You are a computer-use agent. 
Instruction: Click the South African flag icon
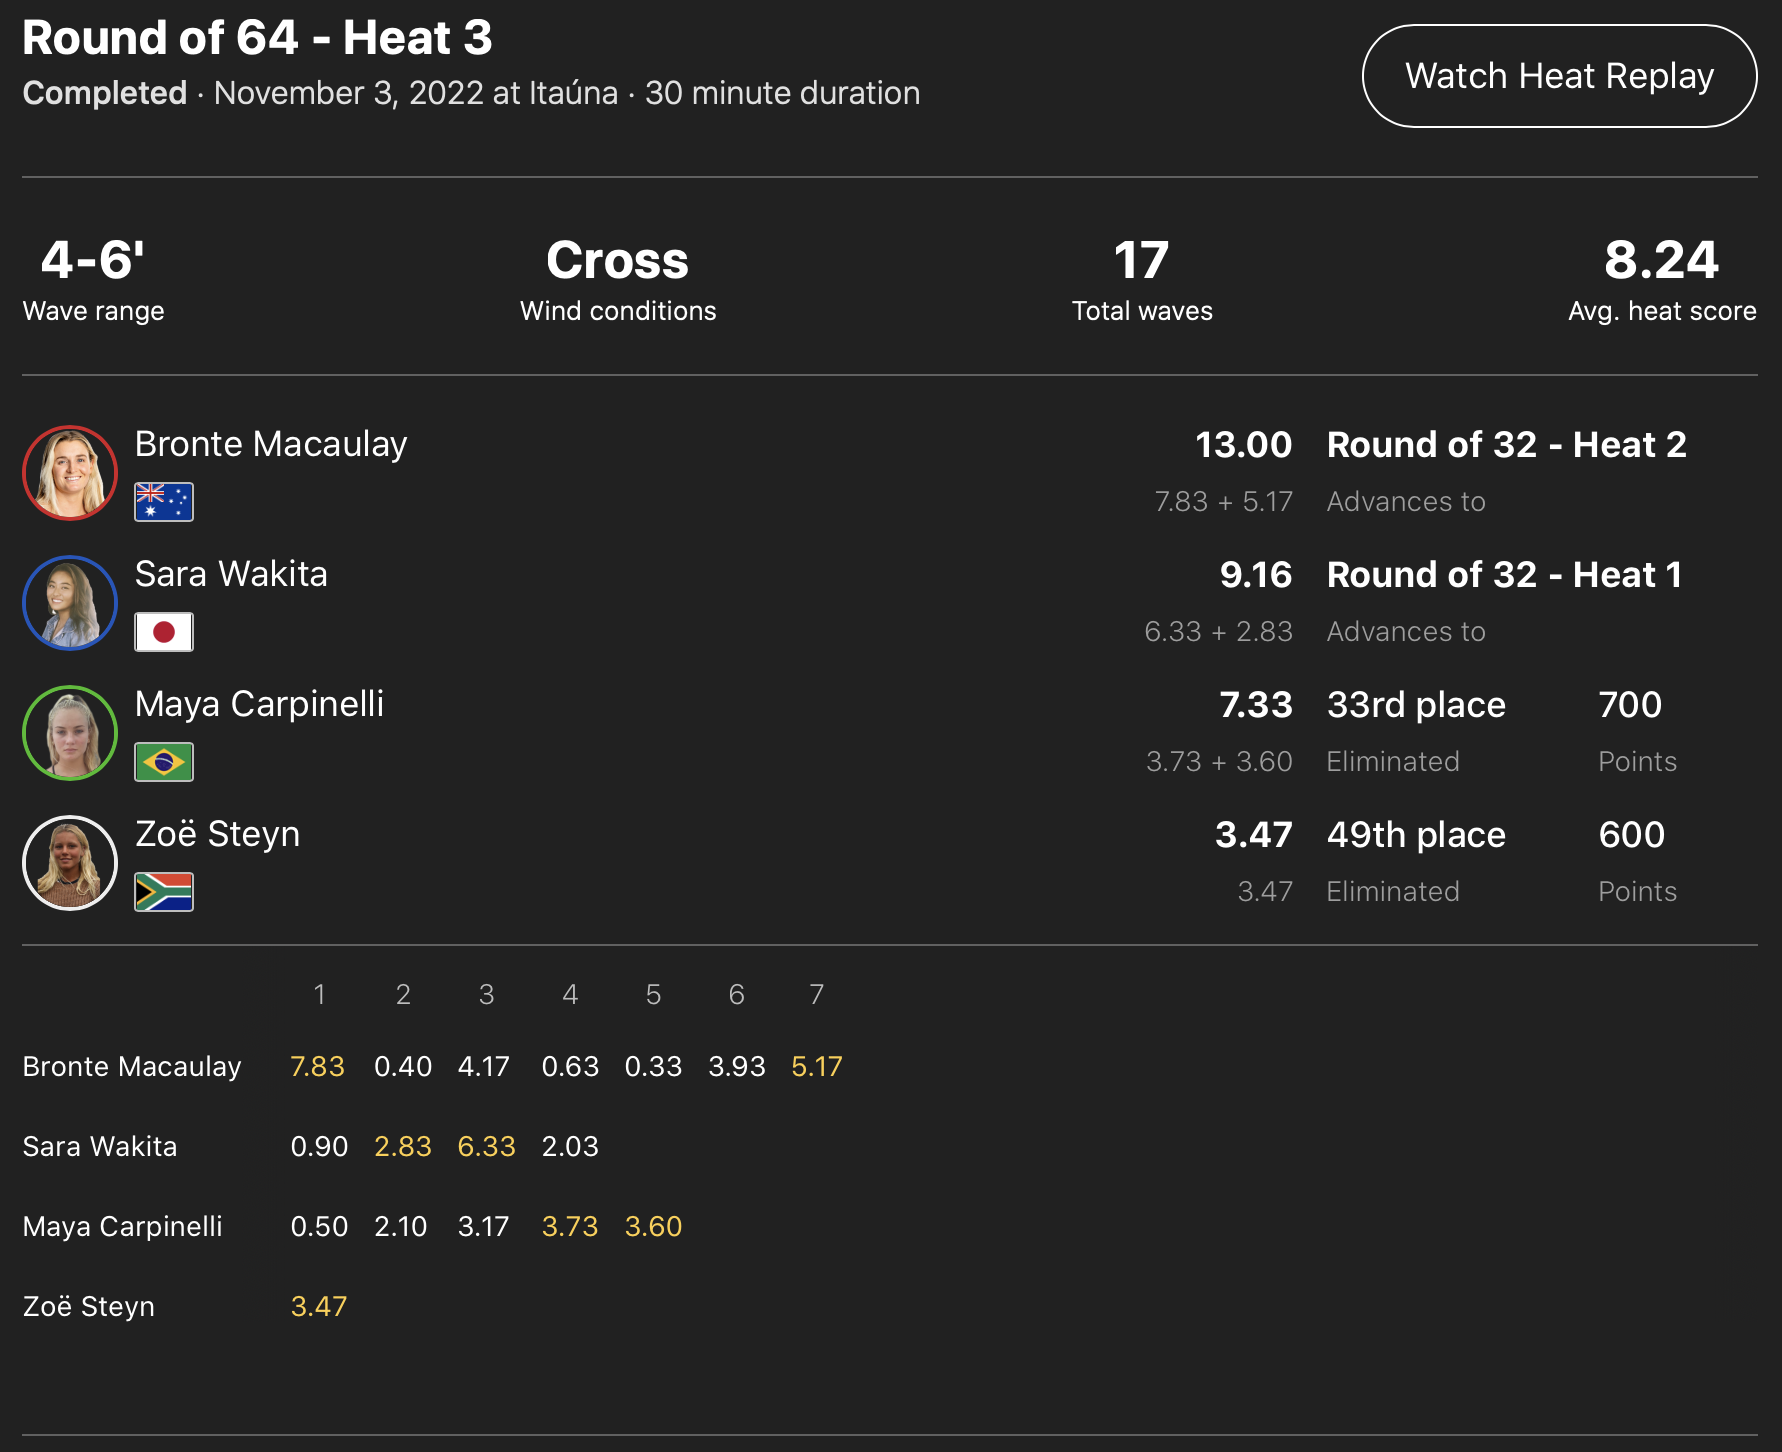pos(164,892)
